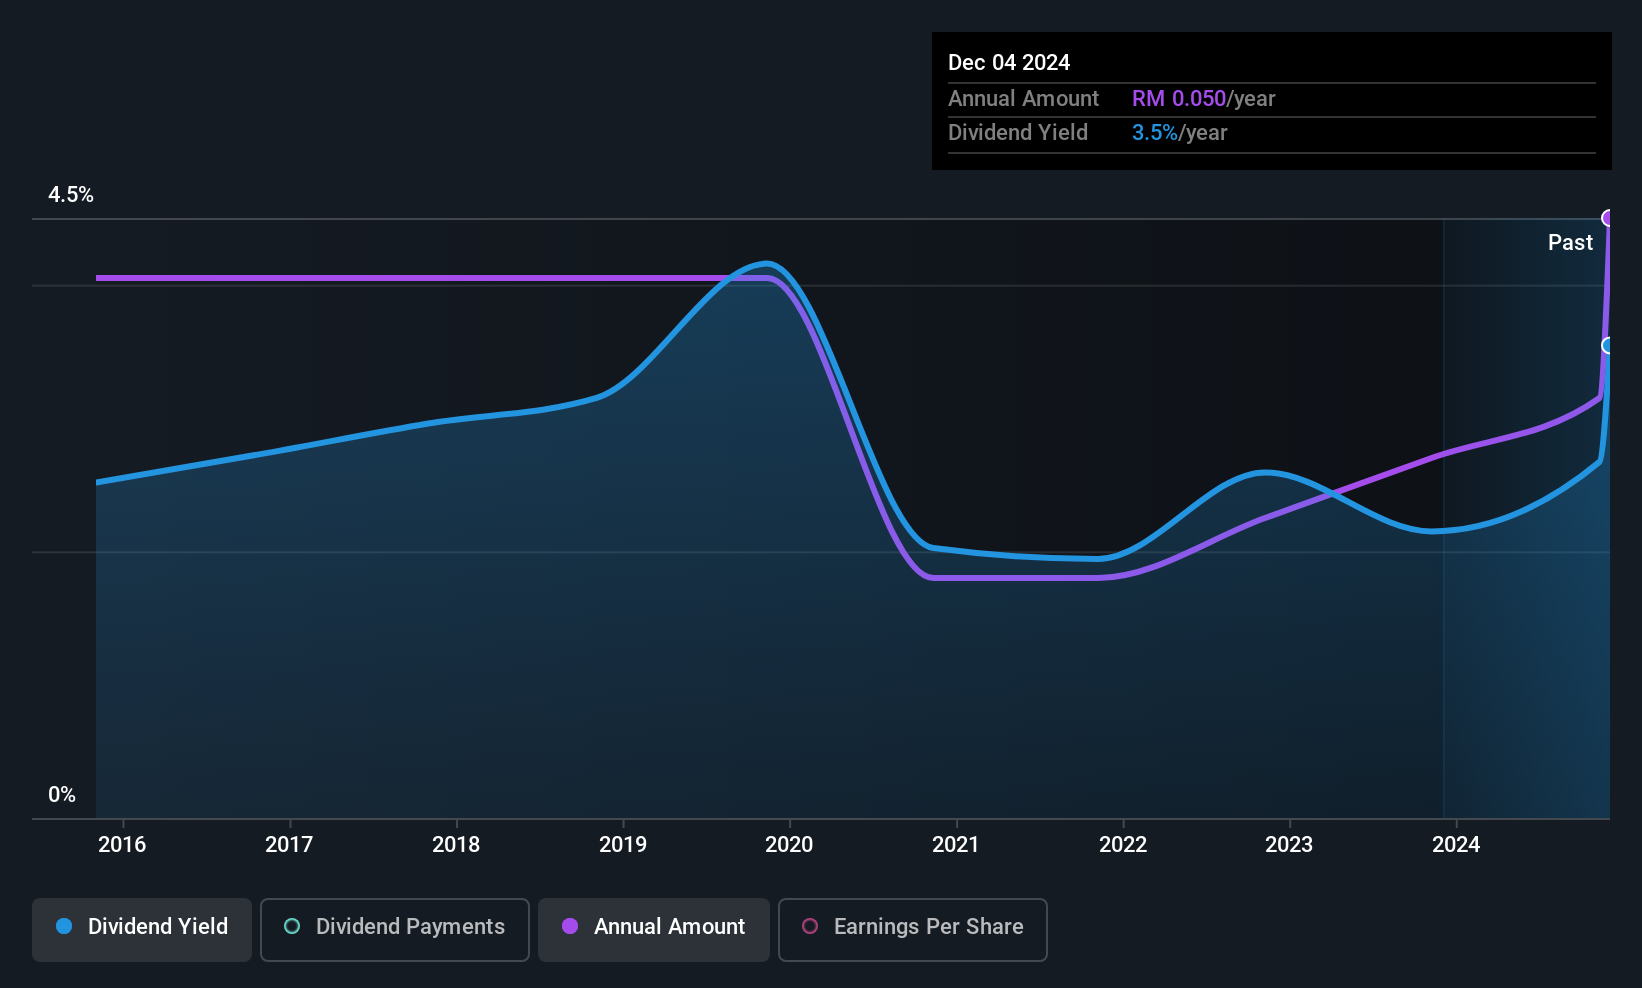Click the pink Earnings Per Share circle
The image size is (1642, 988).
(x=810, y=926)
